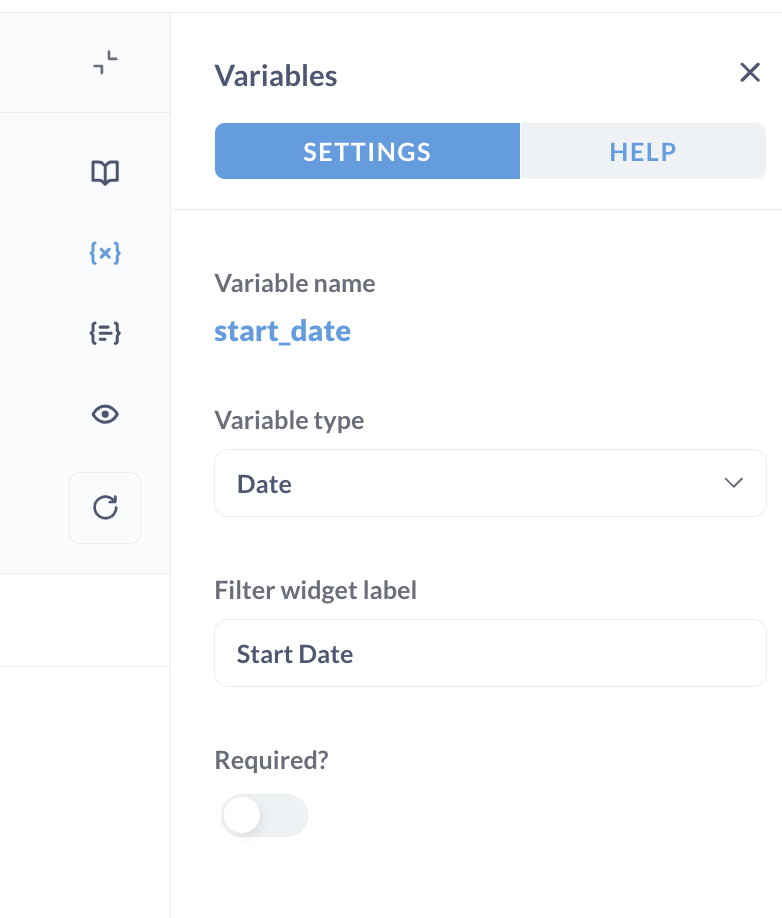This screenshot has height=918, width=782.
Task: Toggle the Variables sidebar icon
Action: (x=105, y=253)
